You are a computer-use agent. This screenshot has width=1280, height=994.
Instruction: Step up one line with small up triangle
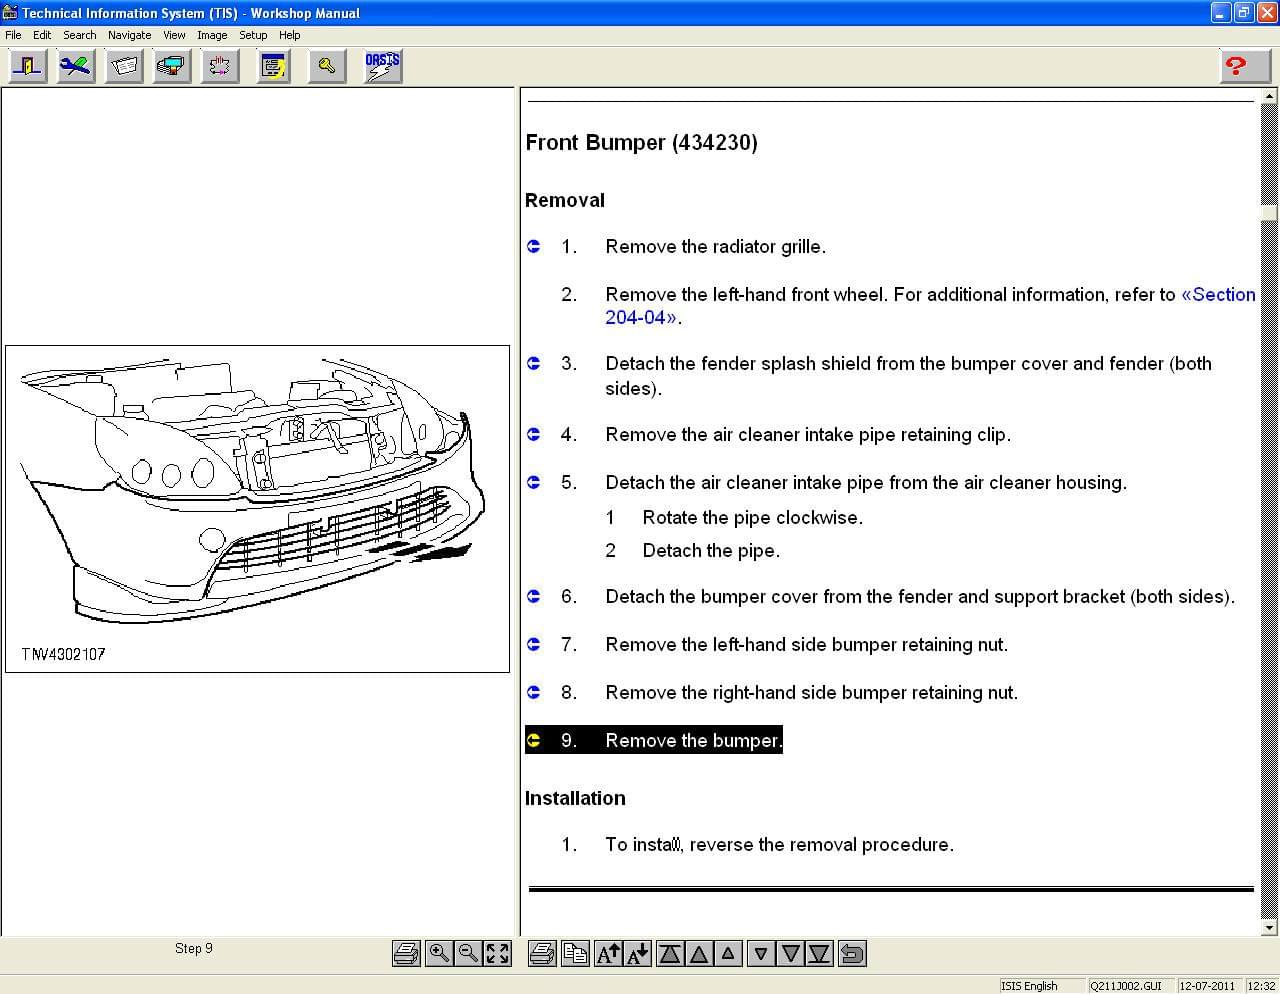click(x=728, y=953)
